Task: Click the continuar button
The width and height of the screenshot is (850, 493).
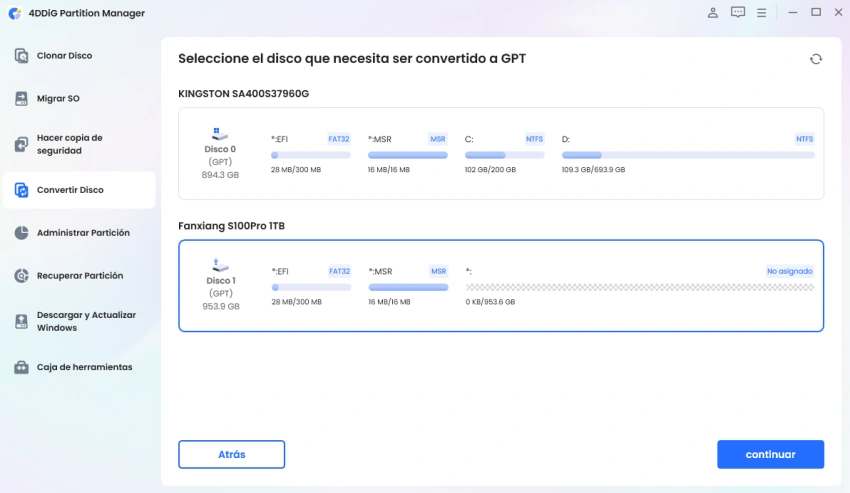Action: coord(770,454)
